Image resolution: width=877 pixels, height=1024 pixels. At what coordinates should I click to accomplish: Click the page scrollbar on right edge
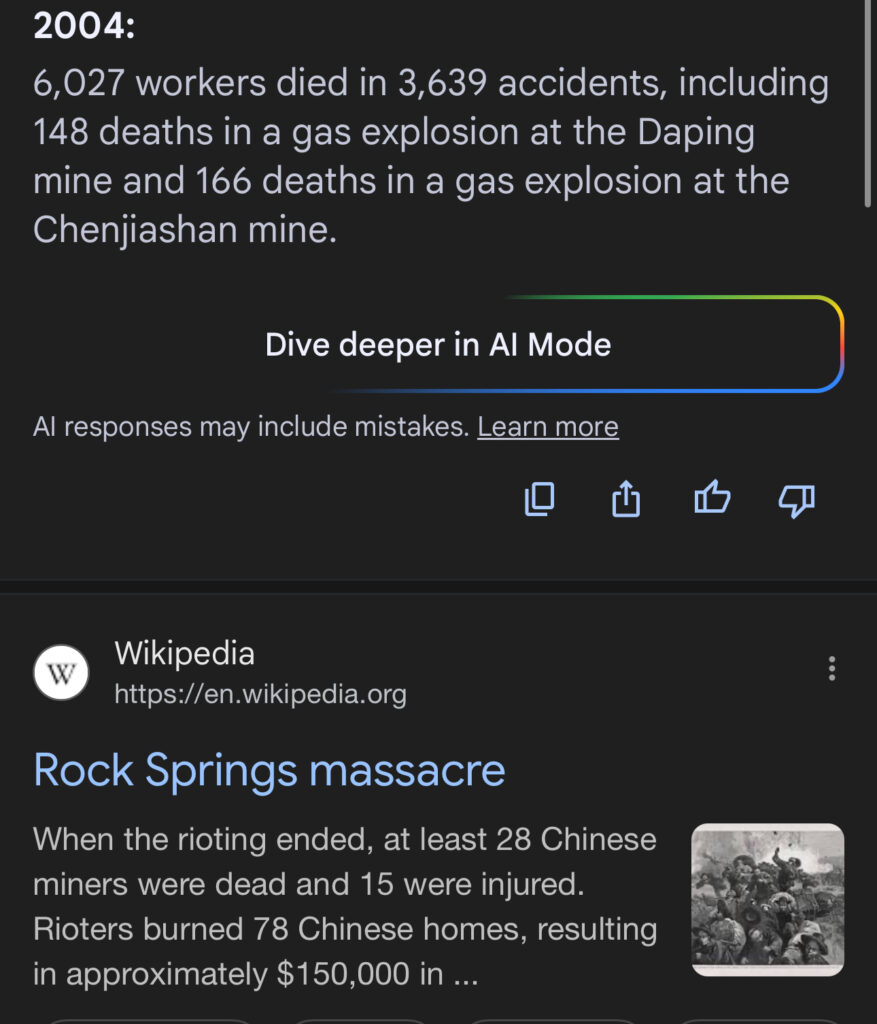pos(868,100)
